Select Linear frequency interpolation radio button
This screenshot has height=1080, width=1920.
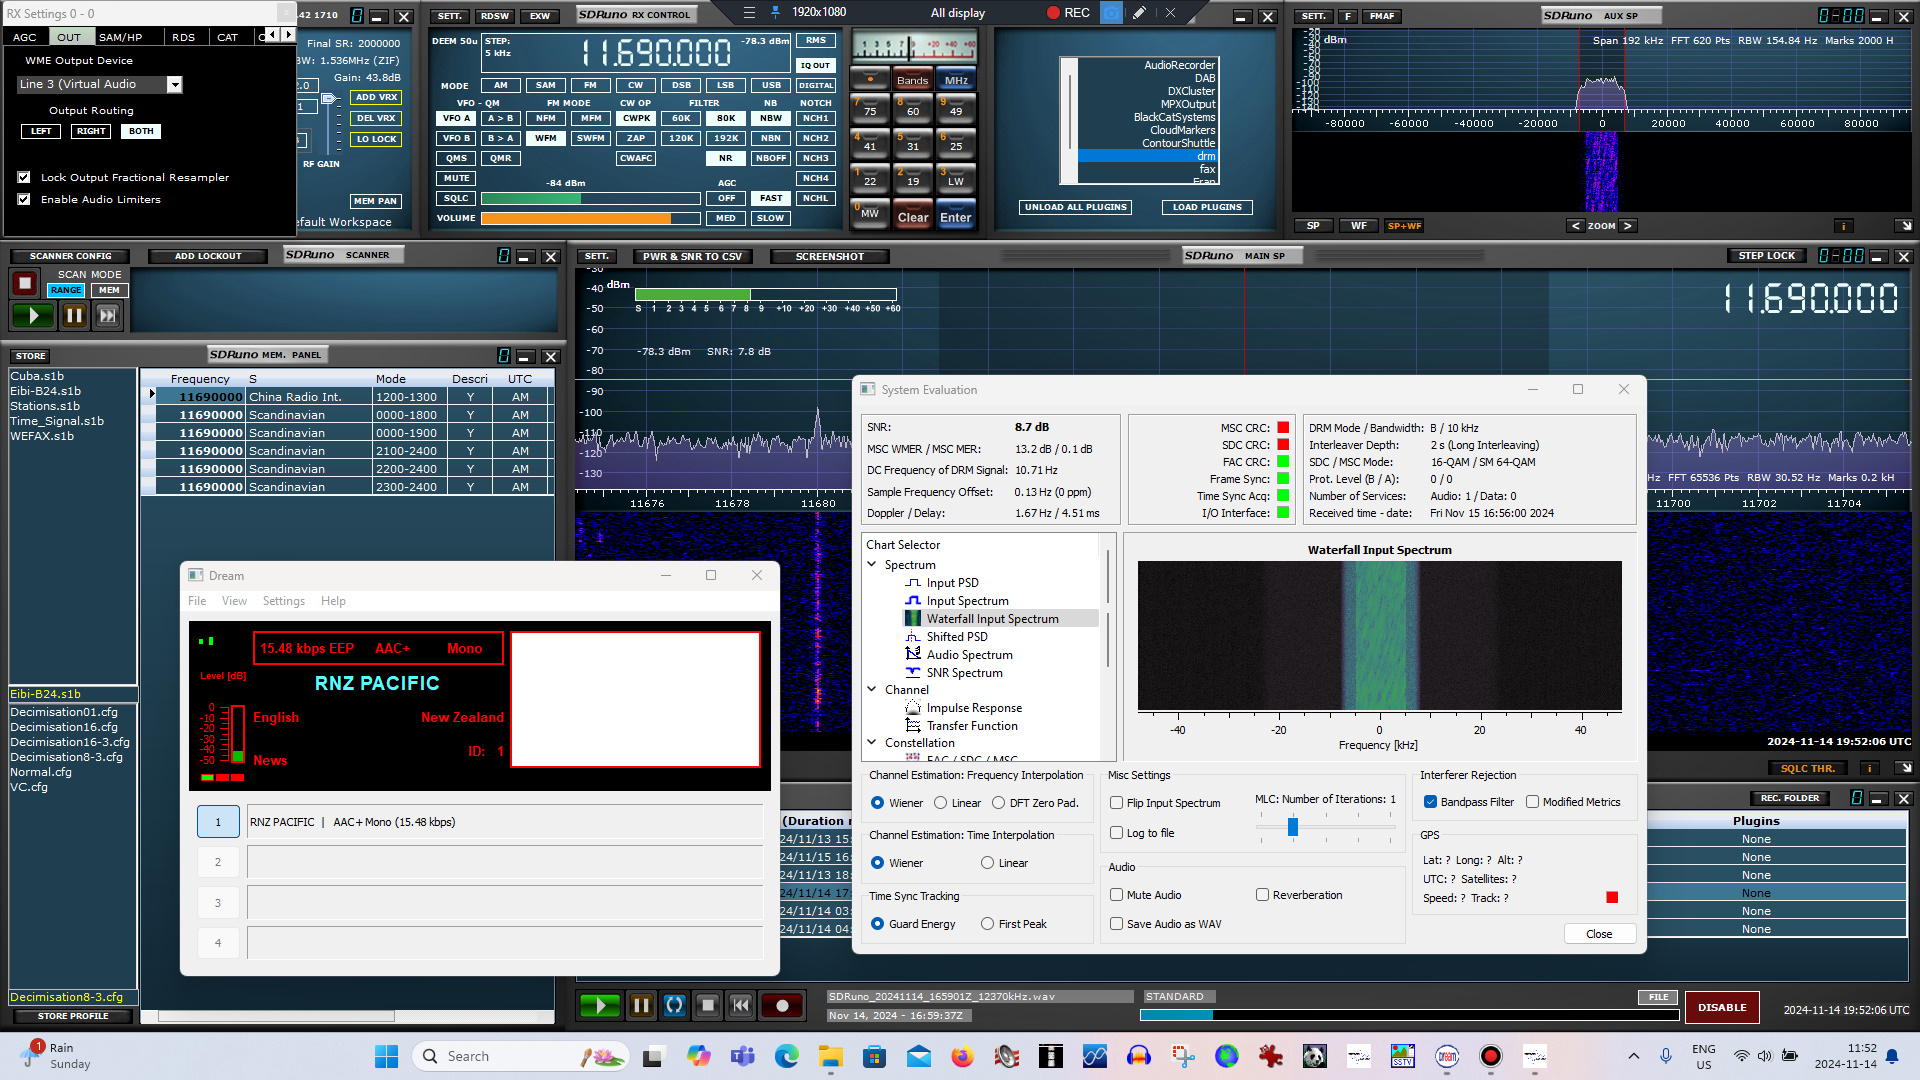pos(941,803)
